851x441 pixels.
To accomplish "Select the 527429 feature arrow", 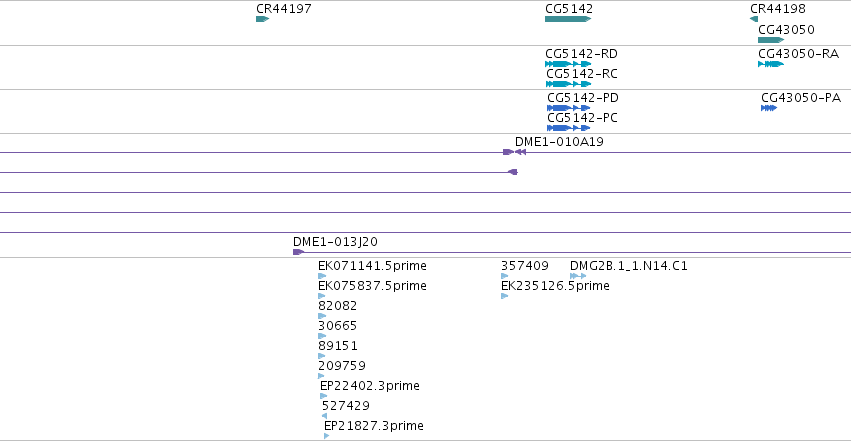I will (x=325, y=416).
